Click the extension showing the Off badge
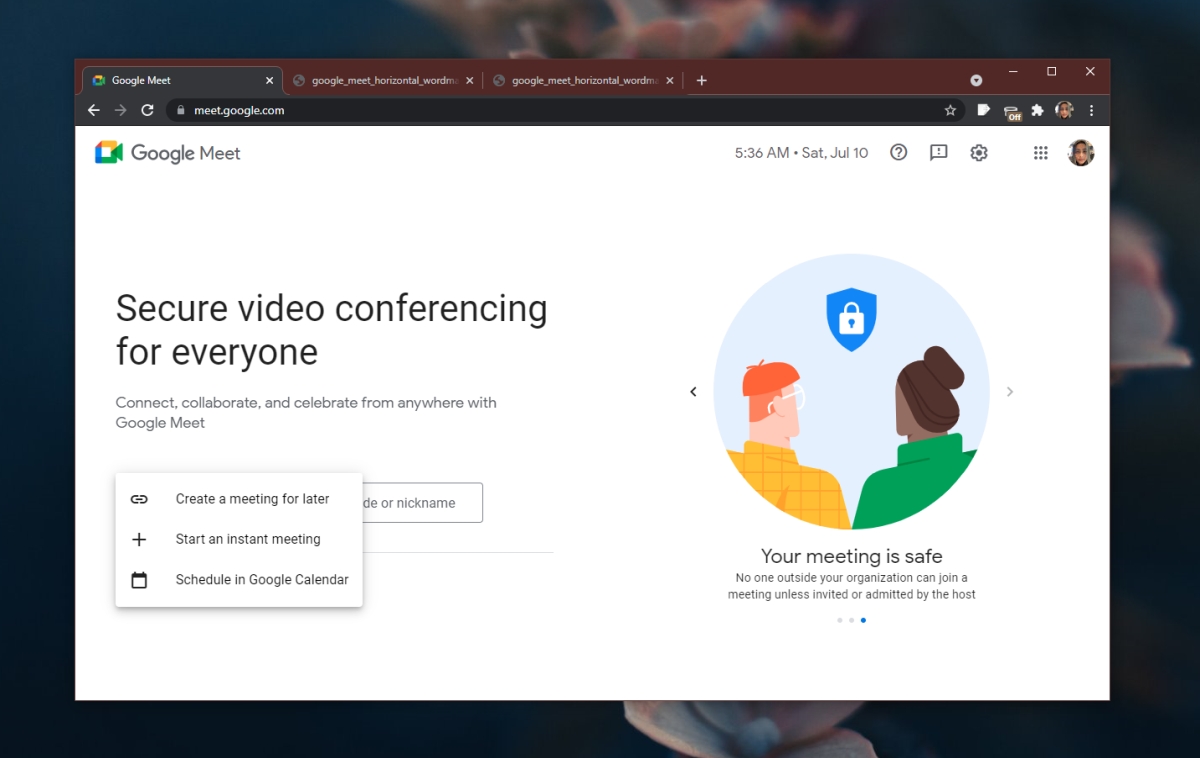Viewport: 1200px width, 758px height. pyautogui.click(x=1011, y=110)
